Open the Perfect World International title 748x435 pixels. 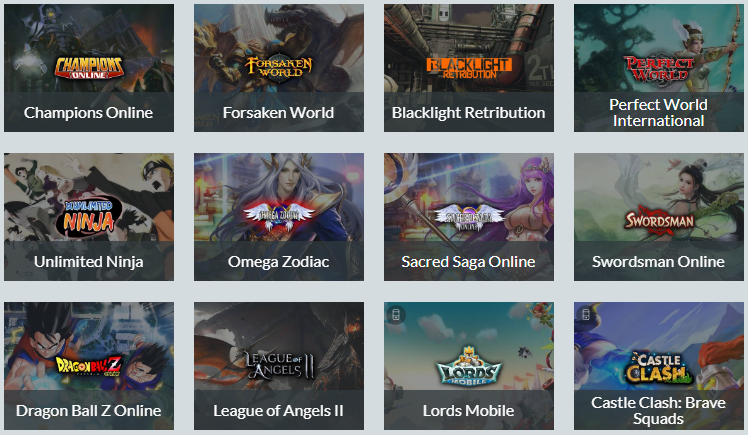658,113
